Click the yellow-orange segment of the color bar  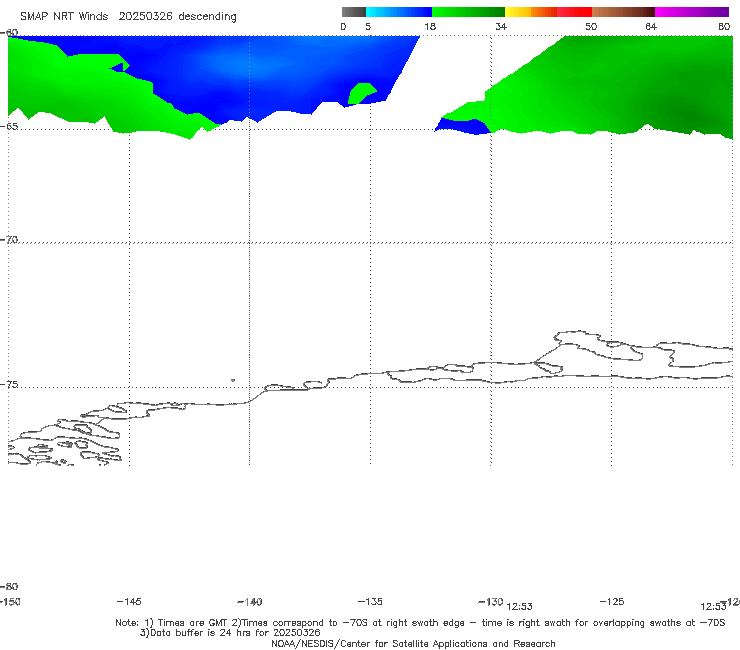click(x=531, y=12)
